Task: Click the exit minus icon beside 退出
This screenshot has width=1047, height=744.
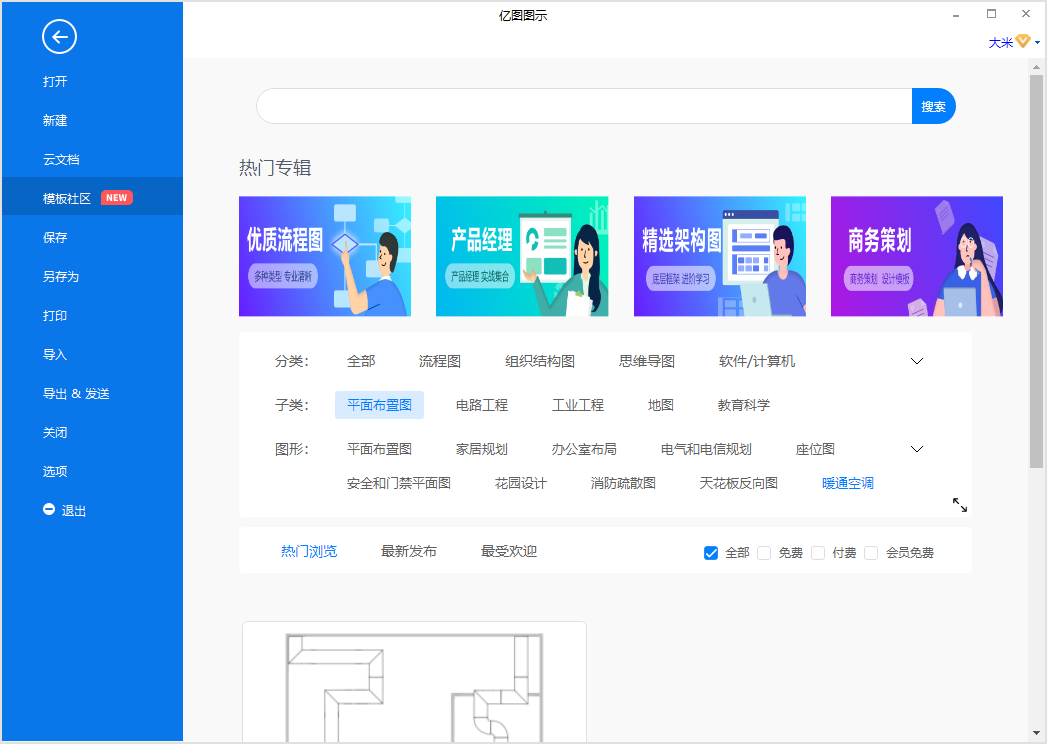Action: click(x=49, y=510)
